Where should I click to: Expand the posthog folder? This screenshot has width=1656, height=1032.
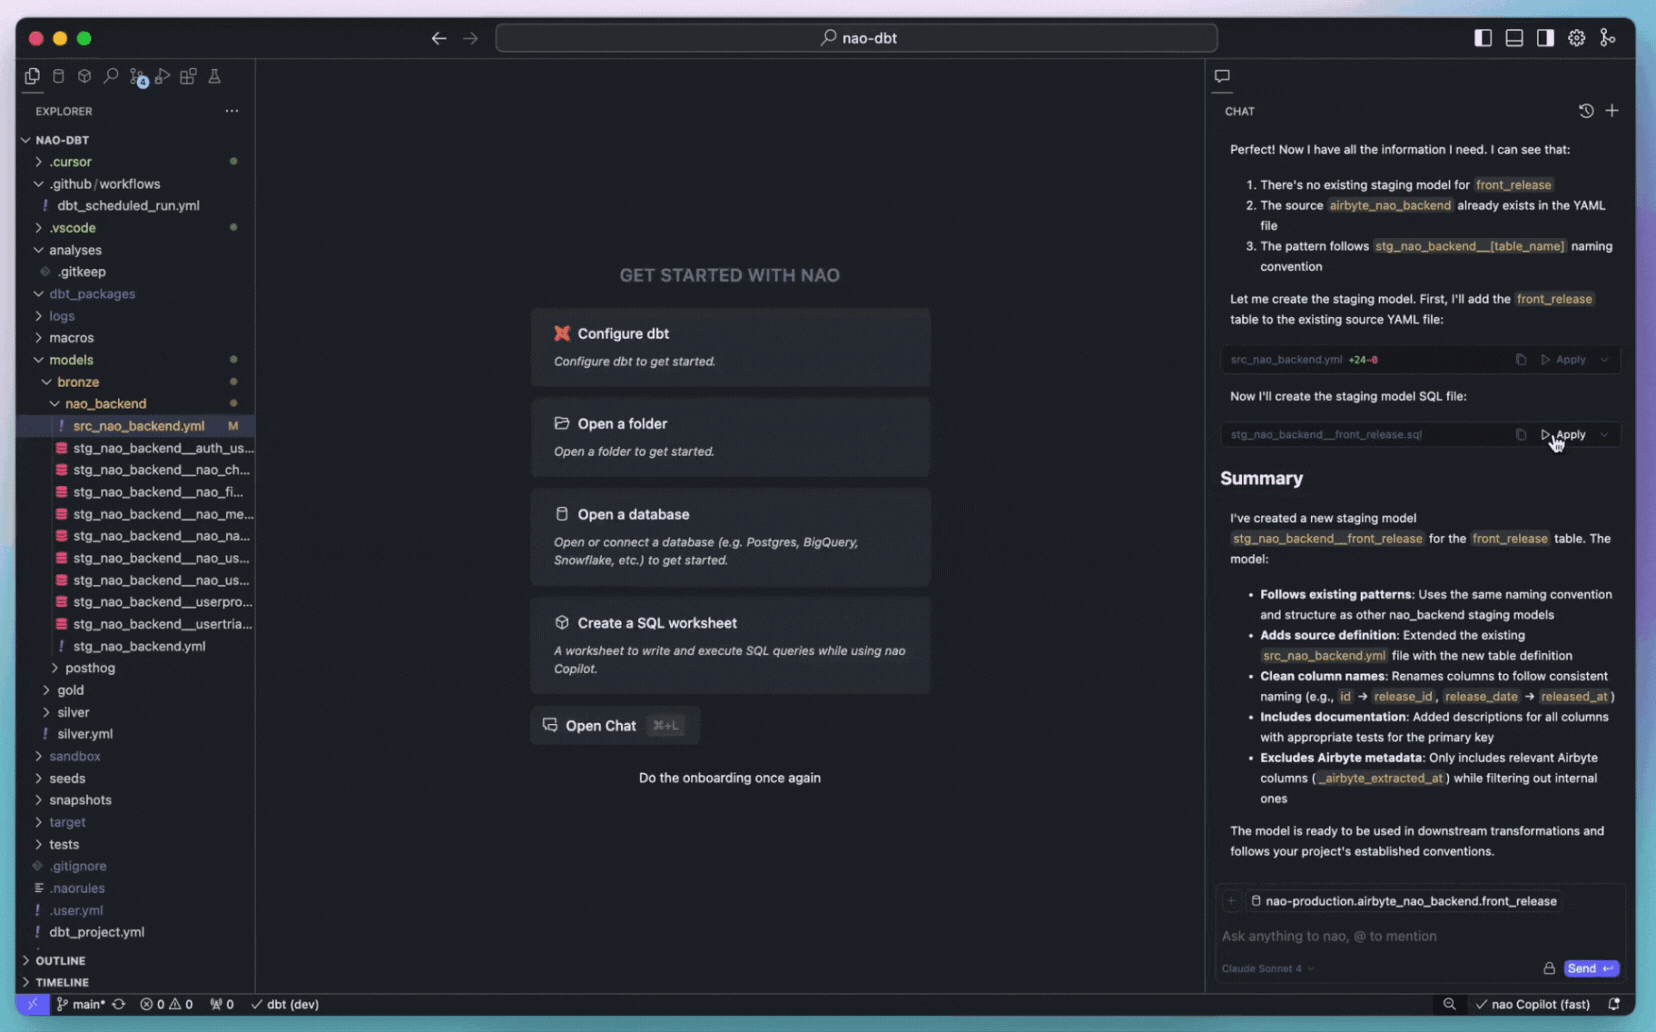89,668
